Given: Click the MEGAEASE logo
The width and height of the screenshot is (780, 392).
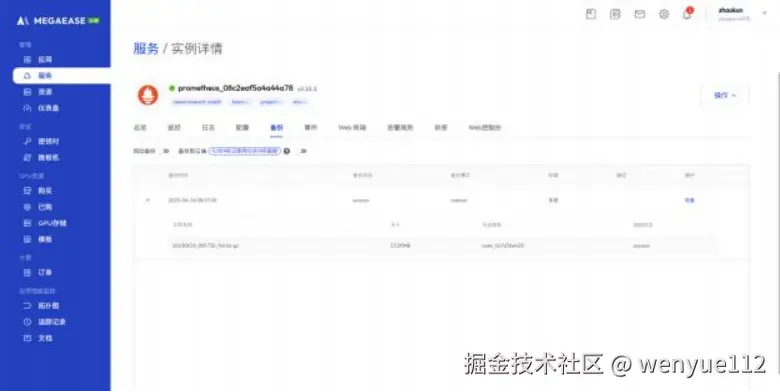Looking at the screenshot, I should (x=58, y=20).
